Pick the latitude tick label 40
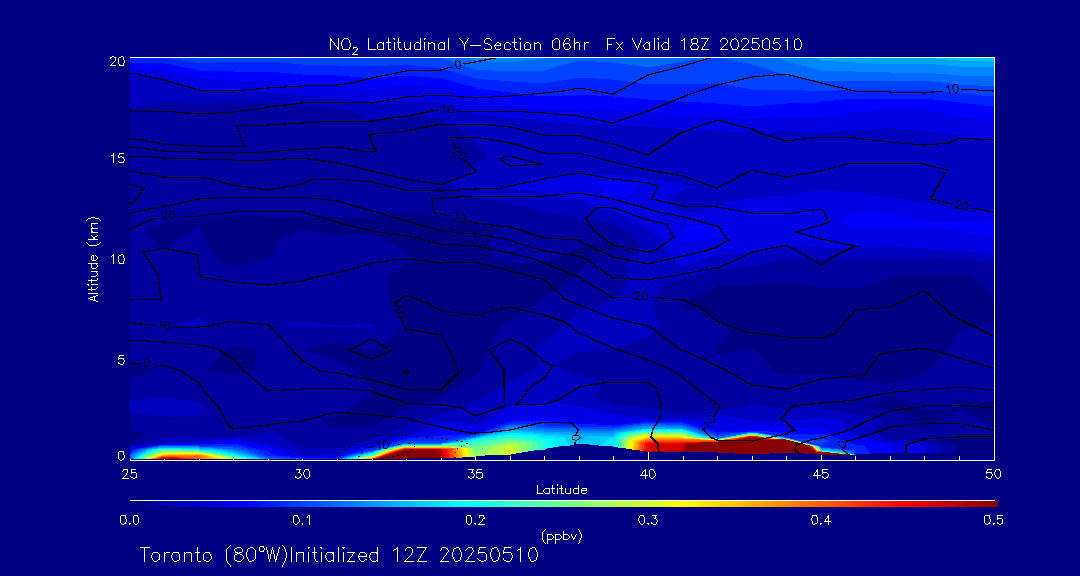The image size is (1080, 576). coord(649,473)
